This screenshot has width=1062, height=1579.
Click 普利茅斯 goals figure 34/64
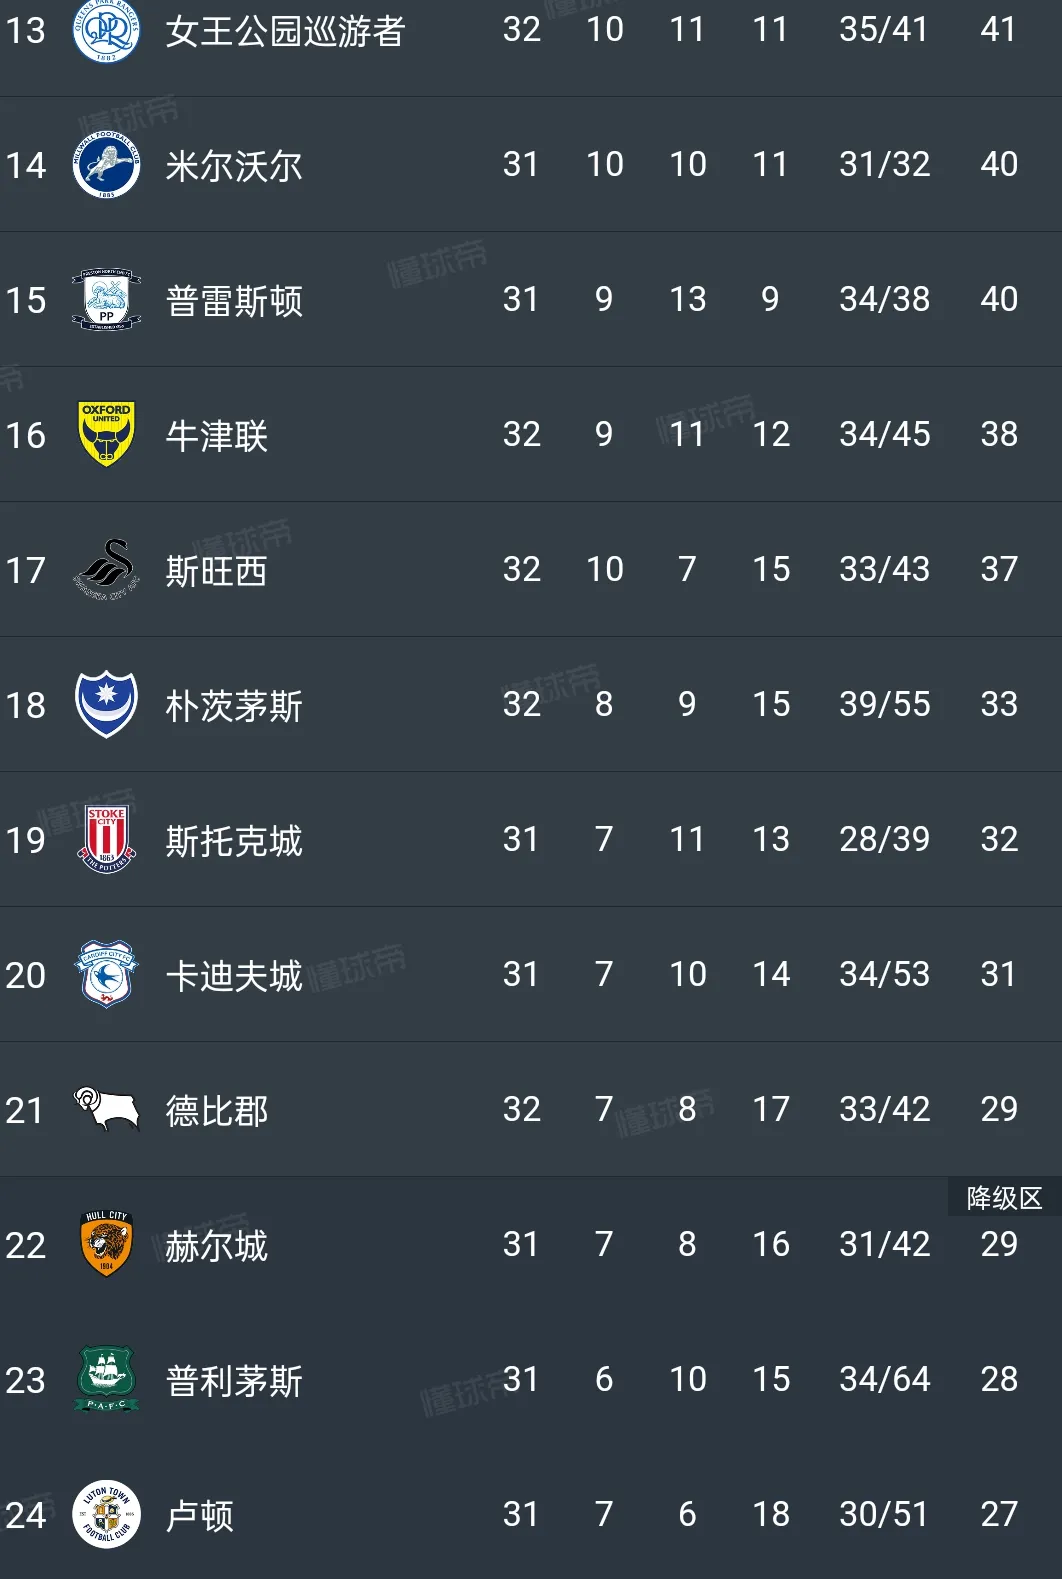[884, 1379]
